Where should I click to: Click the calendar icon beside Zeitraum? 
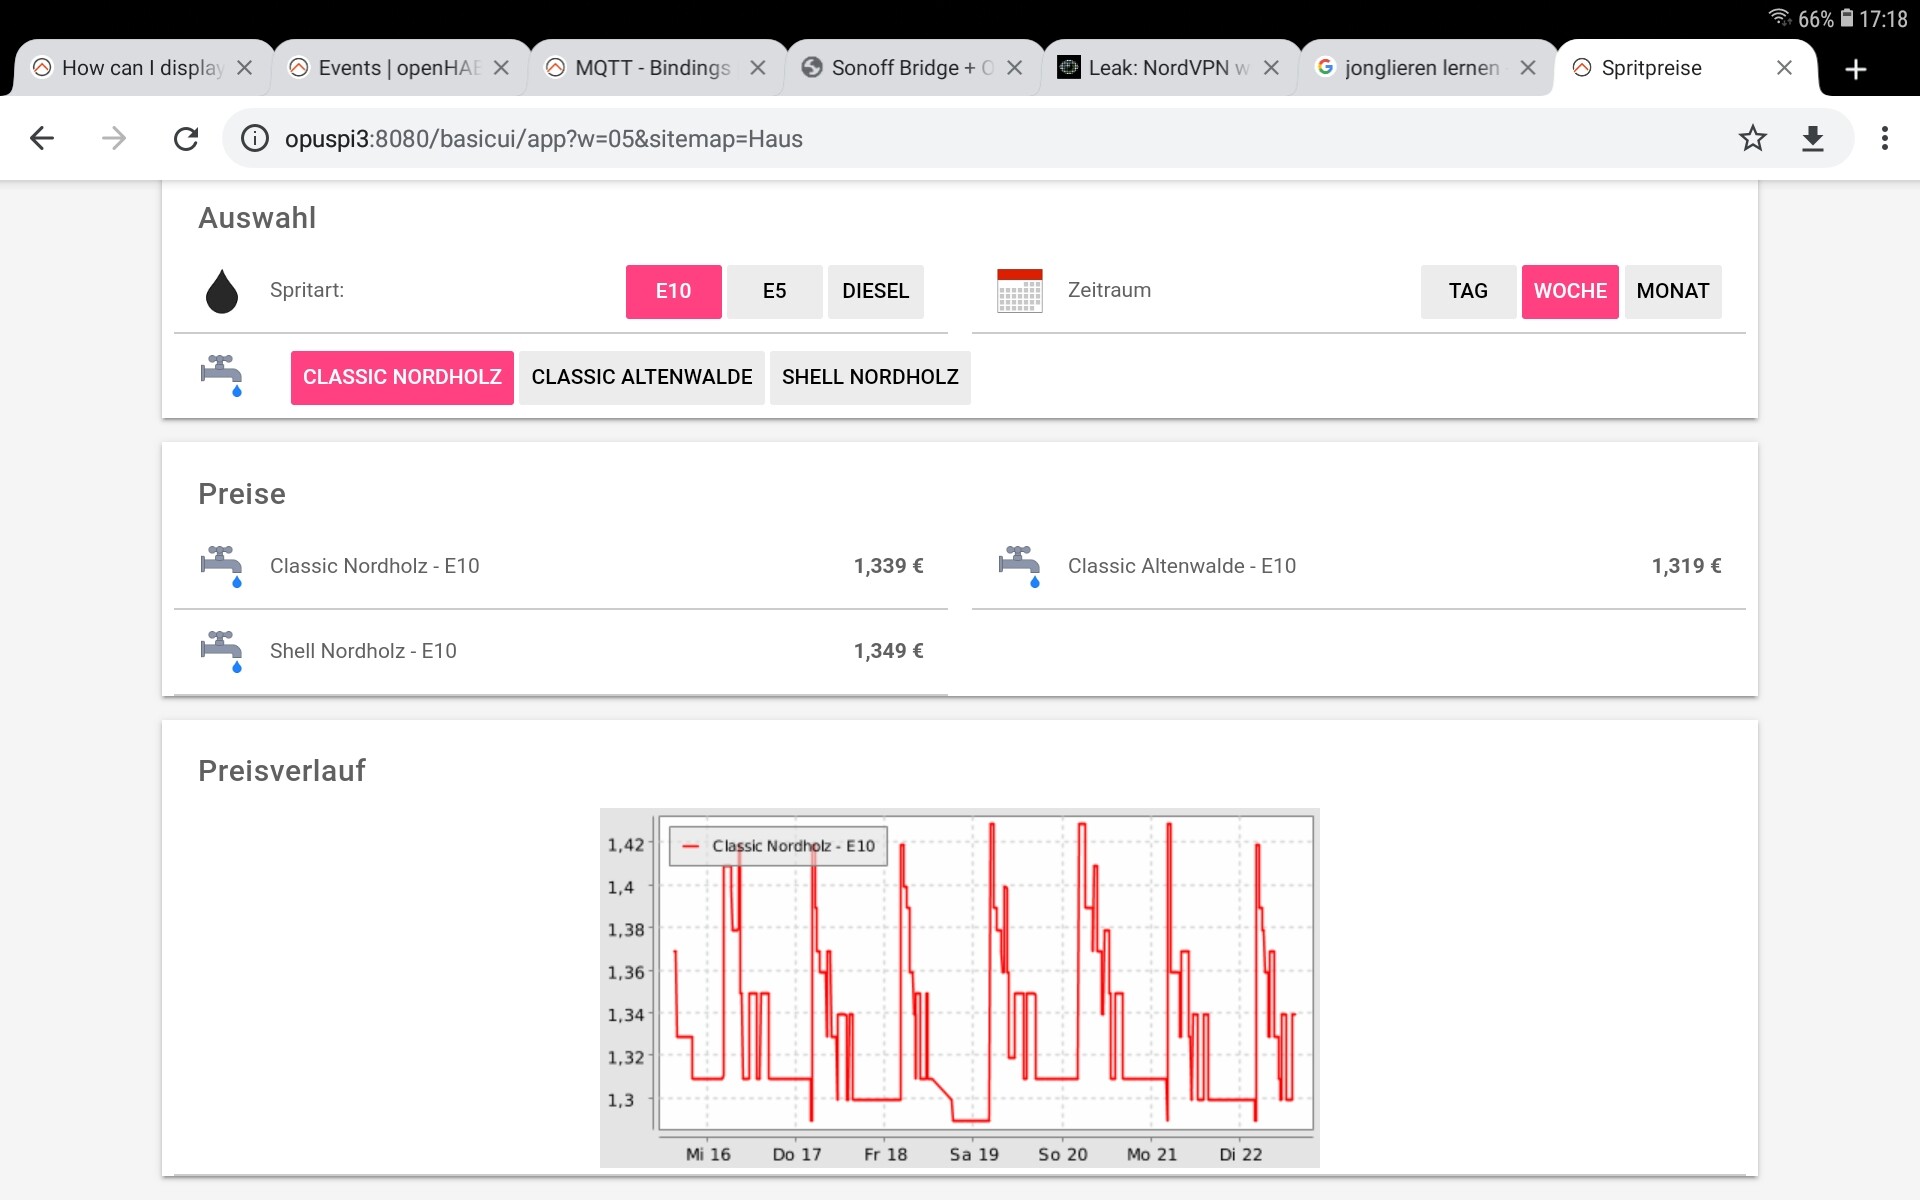click(1019, 291)
